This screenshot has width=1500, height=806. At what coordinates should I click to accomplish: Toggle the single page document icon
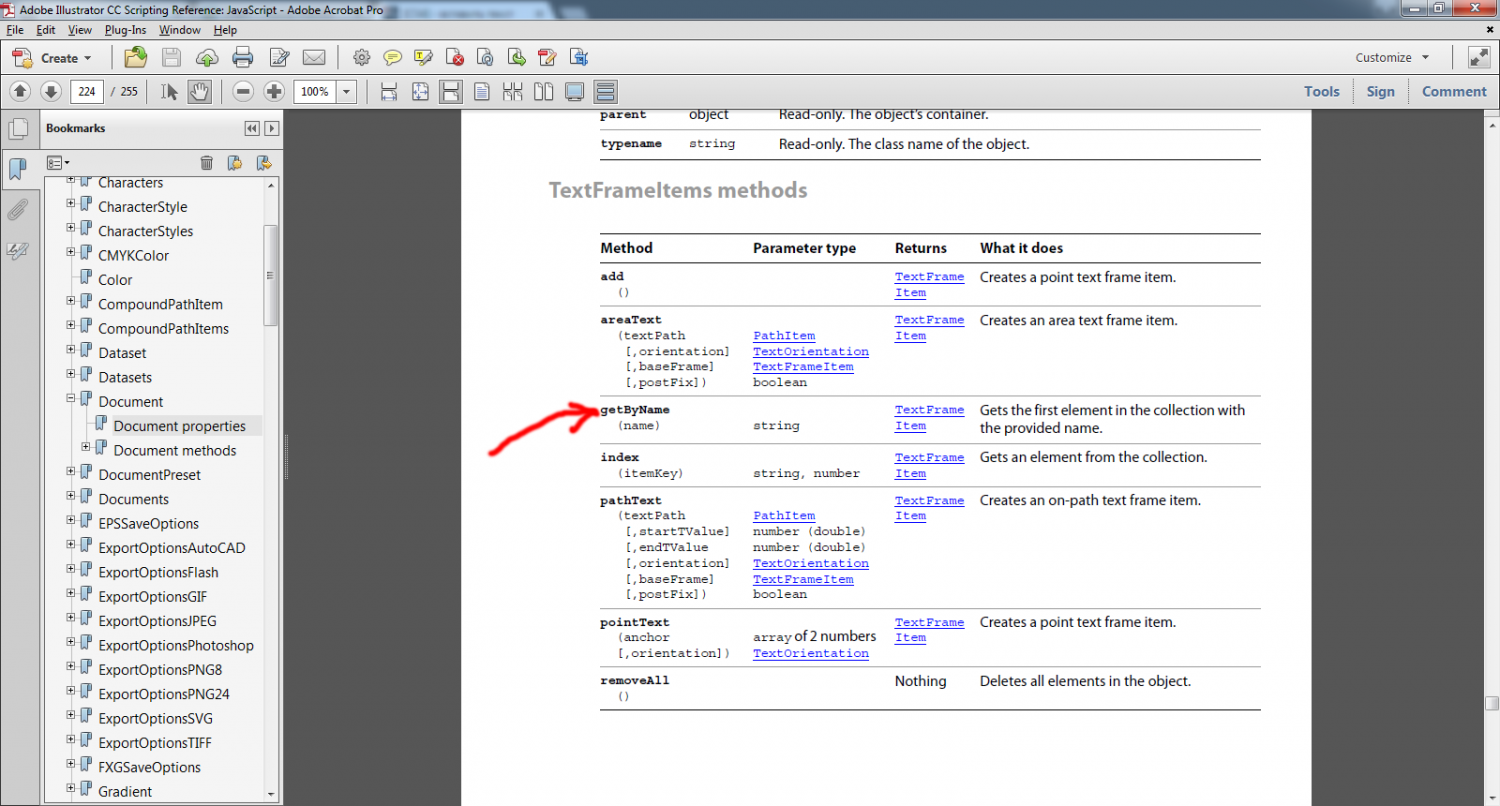(x=481, y=91)
